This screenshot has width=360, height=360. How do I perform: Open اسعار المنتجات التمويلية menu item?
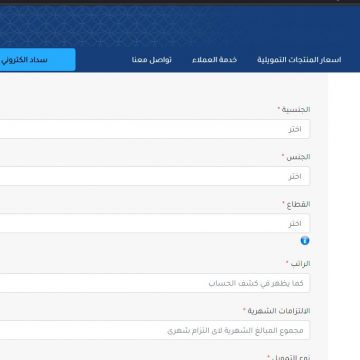(x=299, y=60)
